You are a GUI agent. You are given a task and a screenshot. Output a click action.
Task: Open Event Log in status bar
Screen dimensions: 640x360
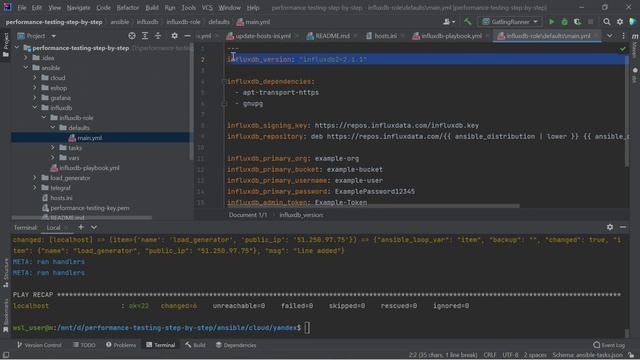click(609, 345)
